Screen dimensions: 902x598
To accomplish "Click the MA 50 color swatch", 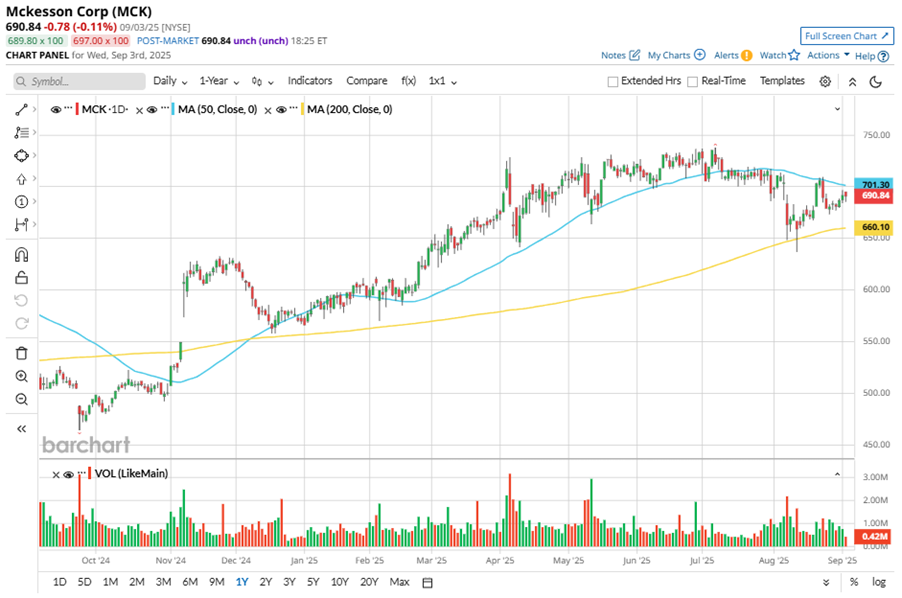I will (x=173, y=109).
